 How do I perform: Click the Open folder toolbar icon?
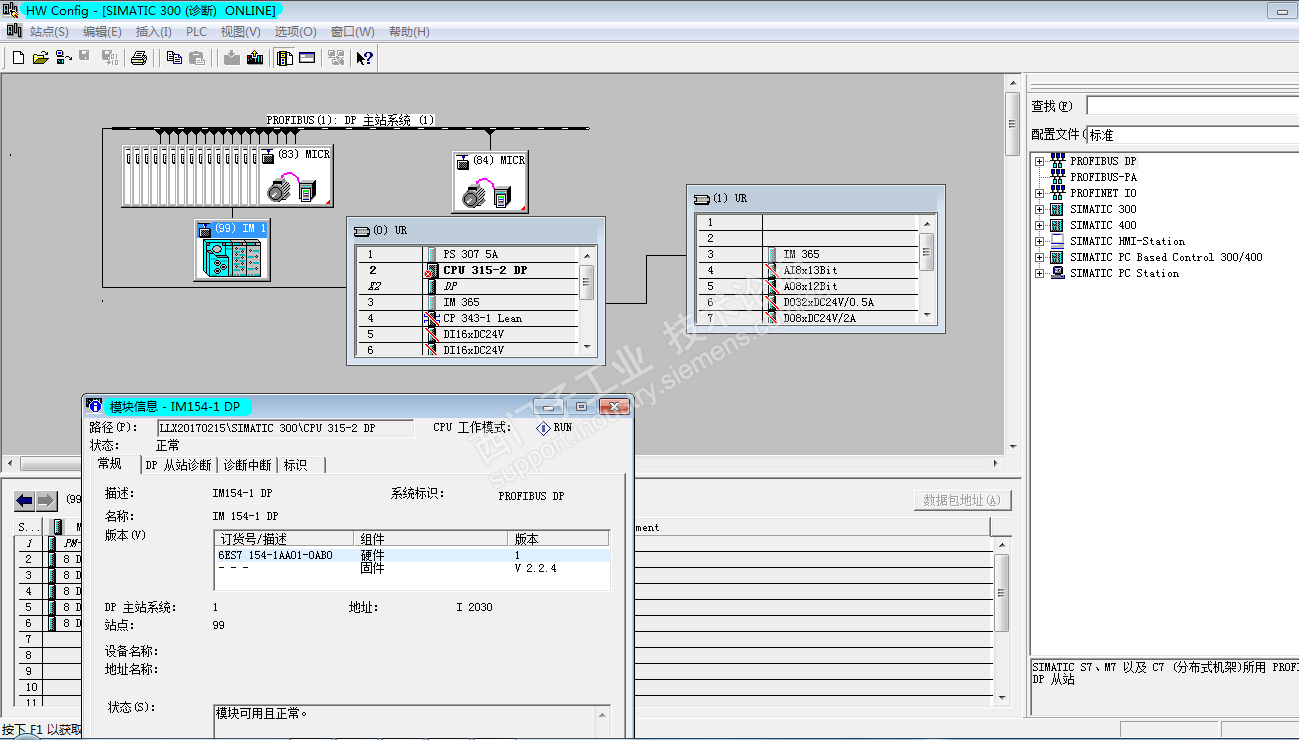[x=40, y=58]
